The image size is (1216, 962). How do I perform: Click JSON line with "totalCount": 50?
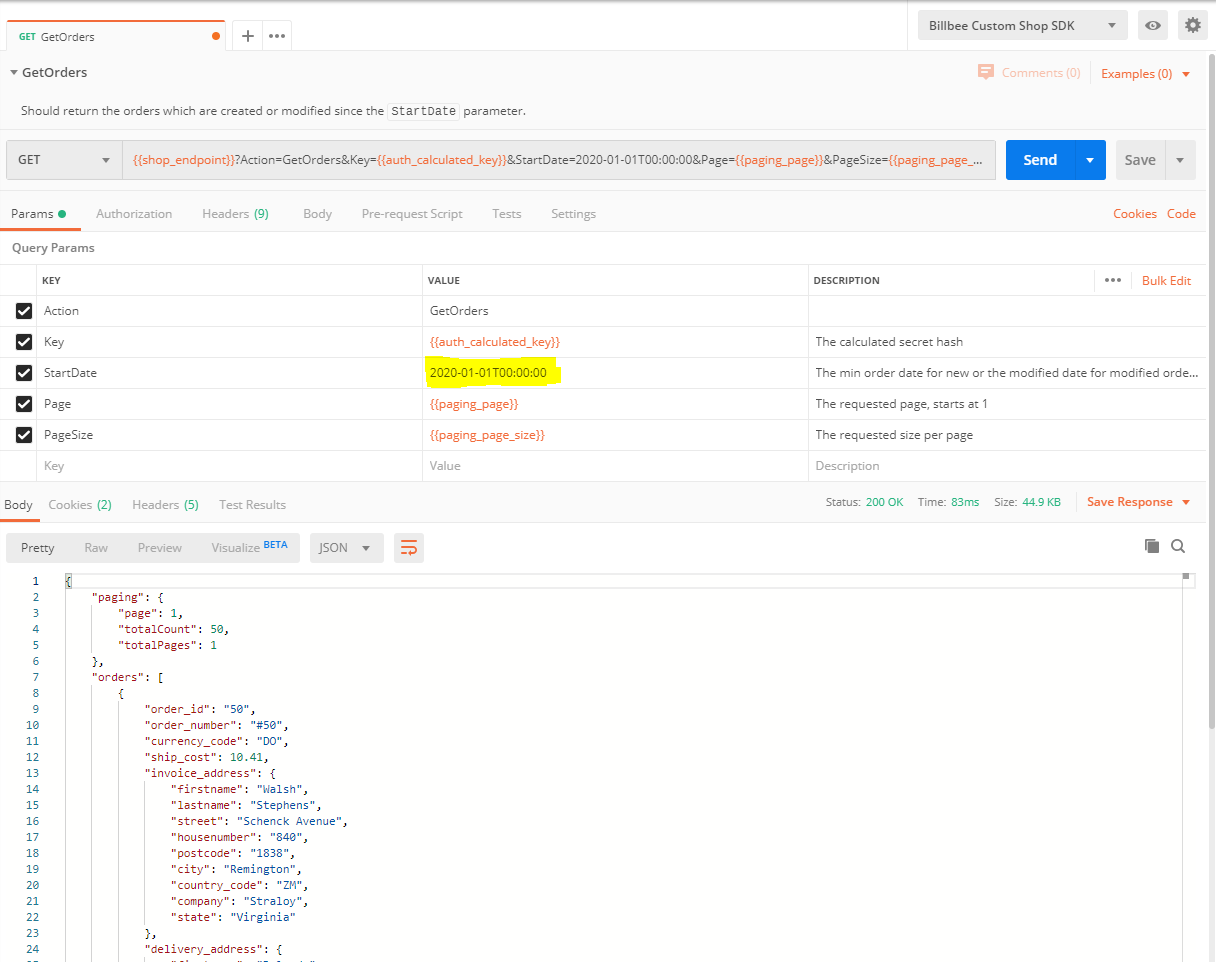pyautogui.click(x=173, y=629)
